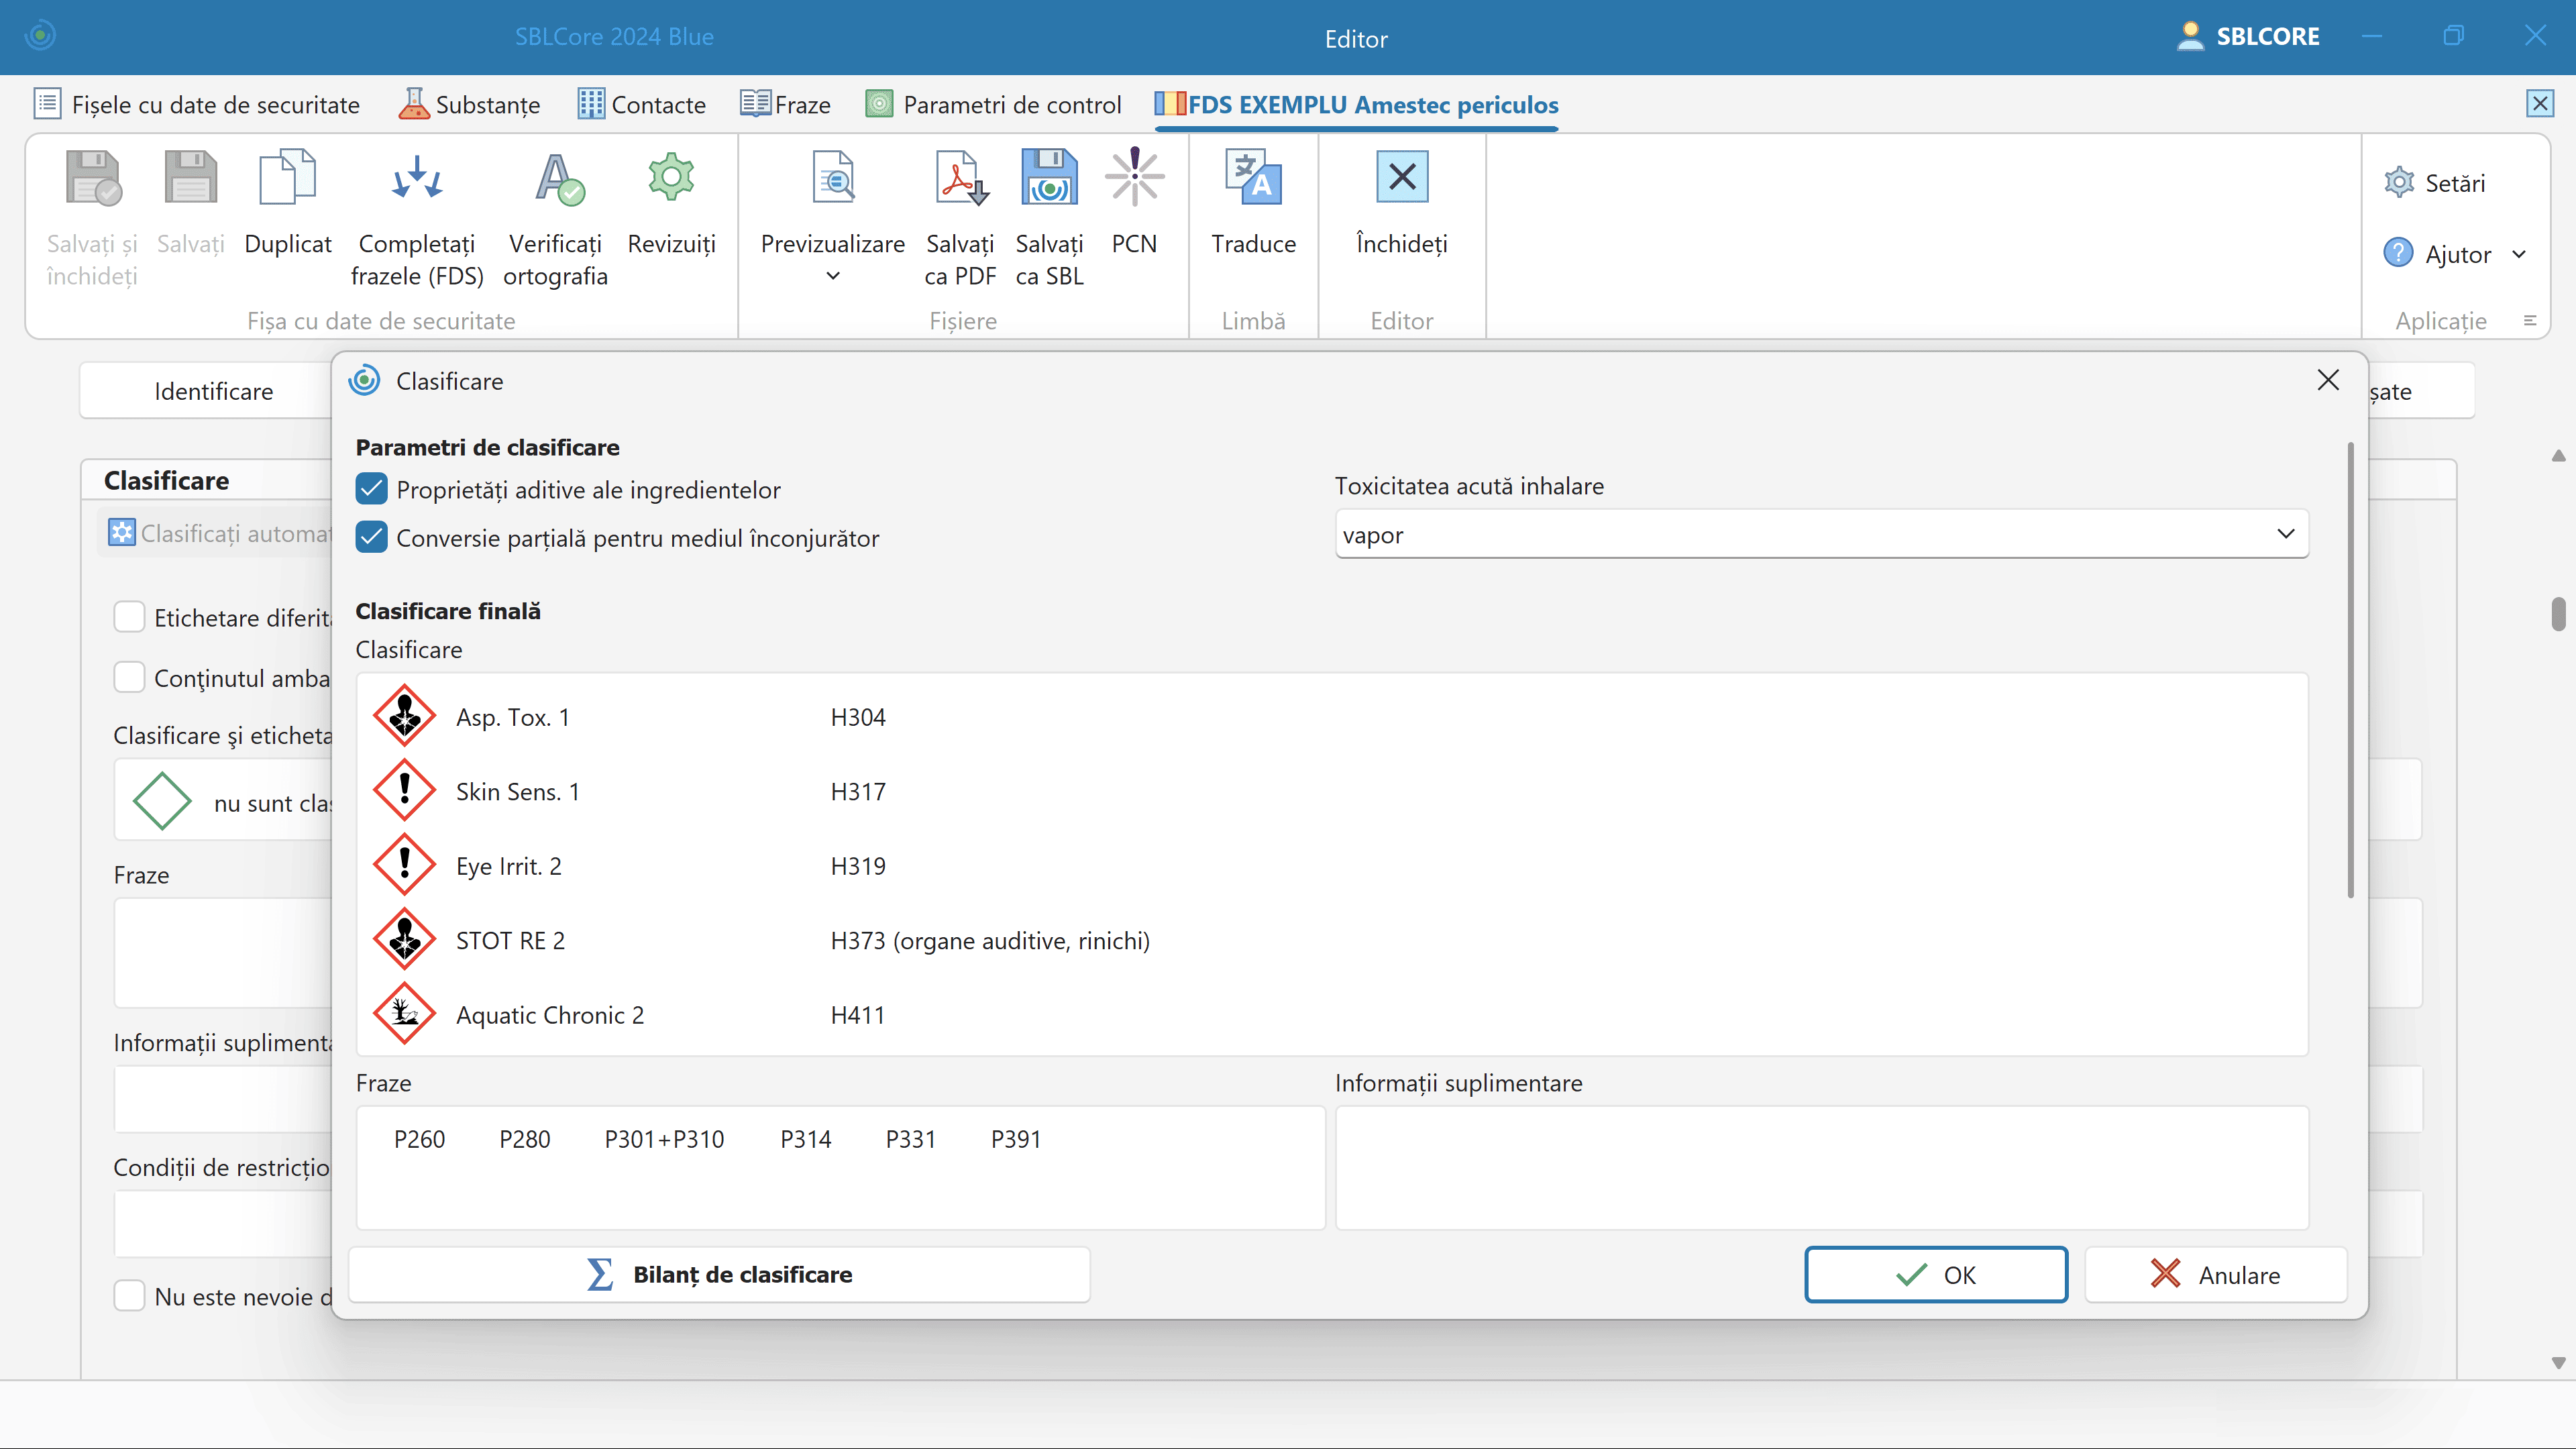Open Parametri de control tab
The width and height of the screenshot is (2576, 1449).
coord(994,105)
